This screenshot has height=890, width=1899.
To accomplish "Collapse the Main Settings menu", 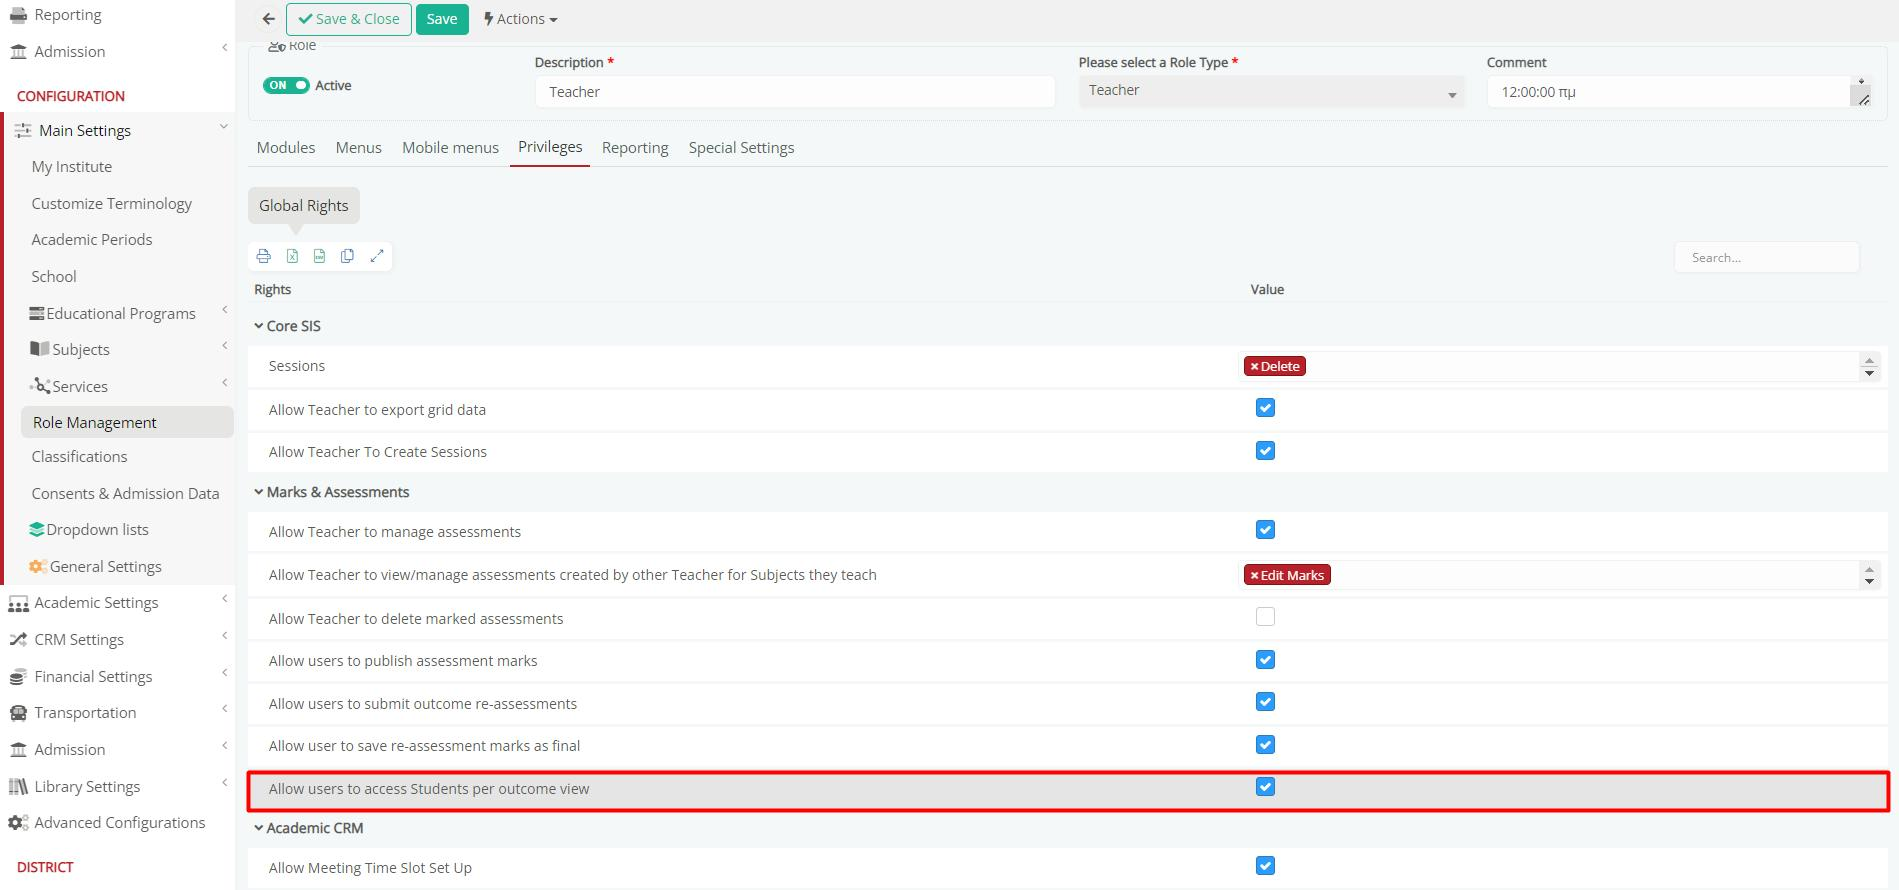I will (224, 127).
